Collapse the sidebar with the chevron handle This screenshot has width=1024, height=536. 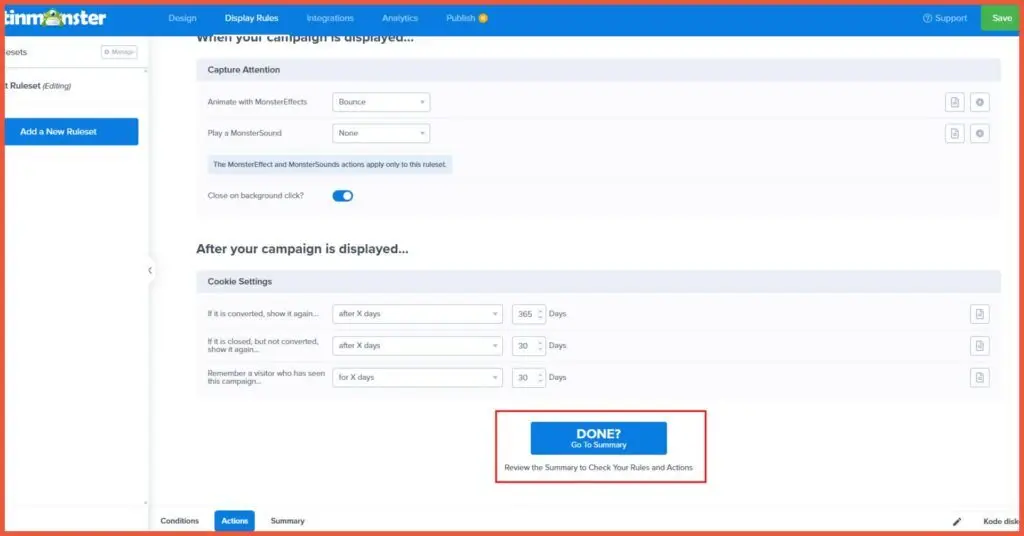pyautogui.click(x=150, y=270)
